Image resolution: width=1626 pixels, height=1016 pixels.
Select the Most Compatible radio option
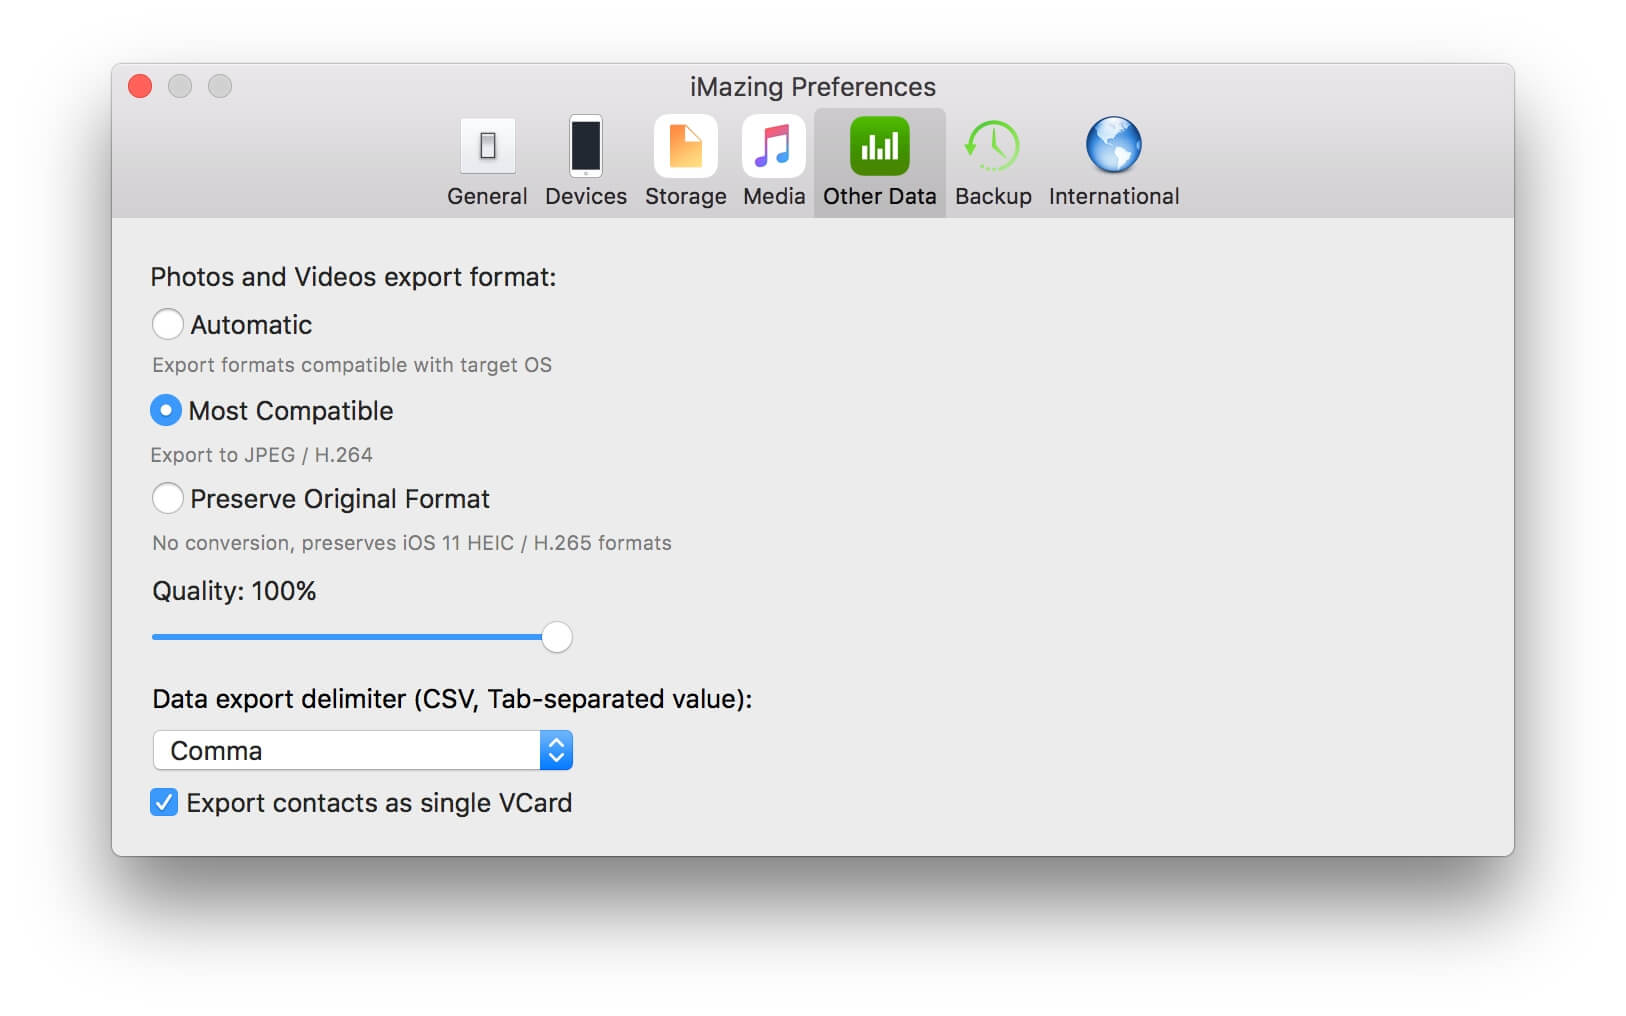click(x=166, y=410)
